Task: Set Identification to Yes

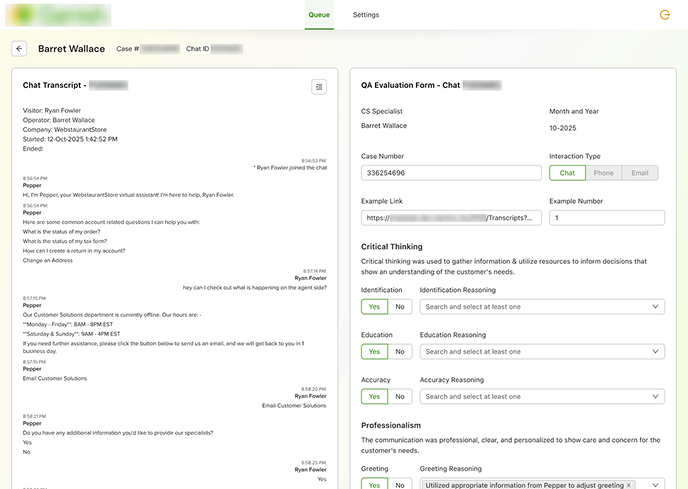Action: click(374, 307)
